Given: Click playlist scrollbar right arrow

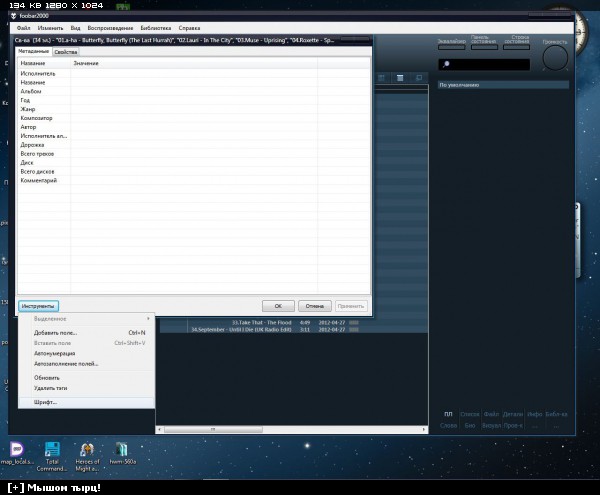Looking at the screenshot, I should pyautogui.click(x=424, y=430).
